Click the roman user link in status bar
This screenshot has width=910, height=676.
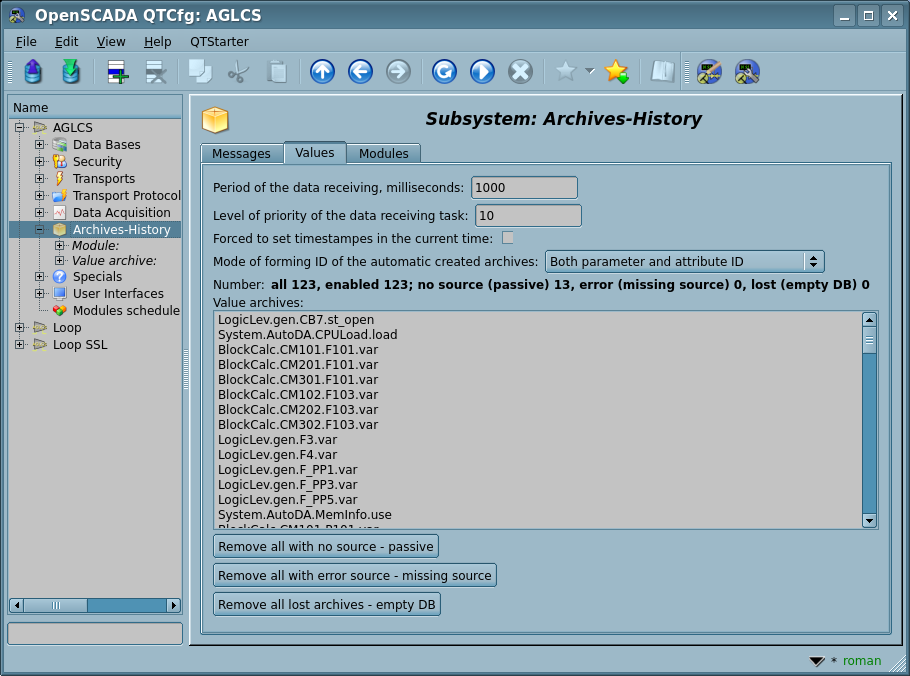[x=862, y=661]
